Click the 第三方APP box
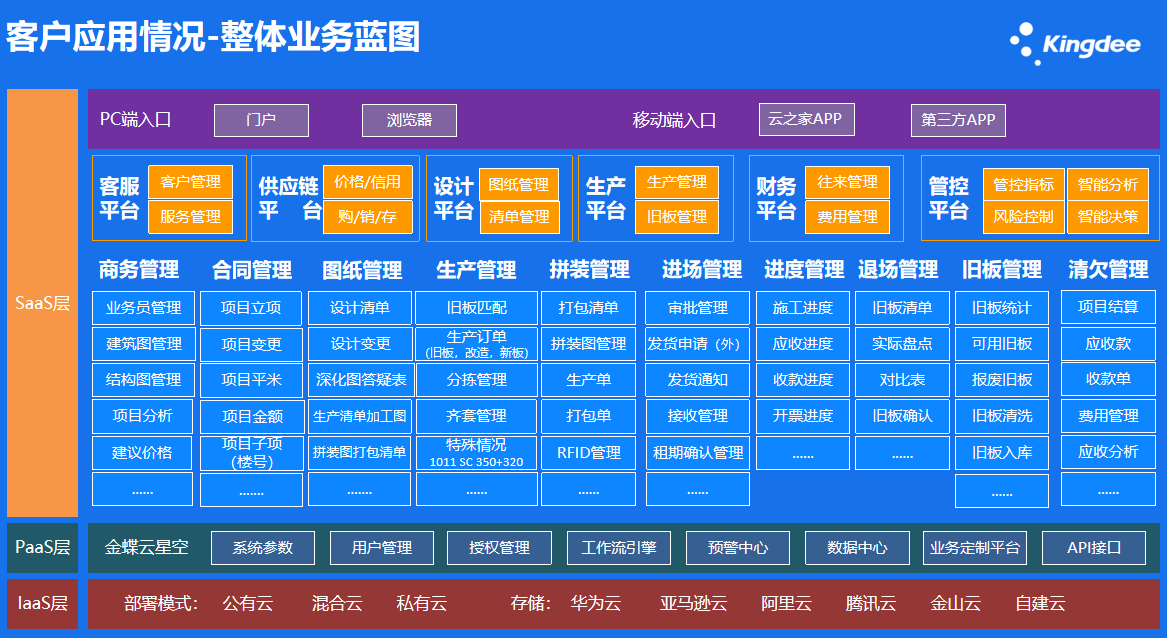Screen dimensions: 1167x638 [x=958, y=120]
